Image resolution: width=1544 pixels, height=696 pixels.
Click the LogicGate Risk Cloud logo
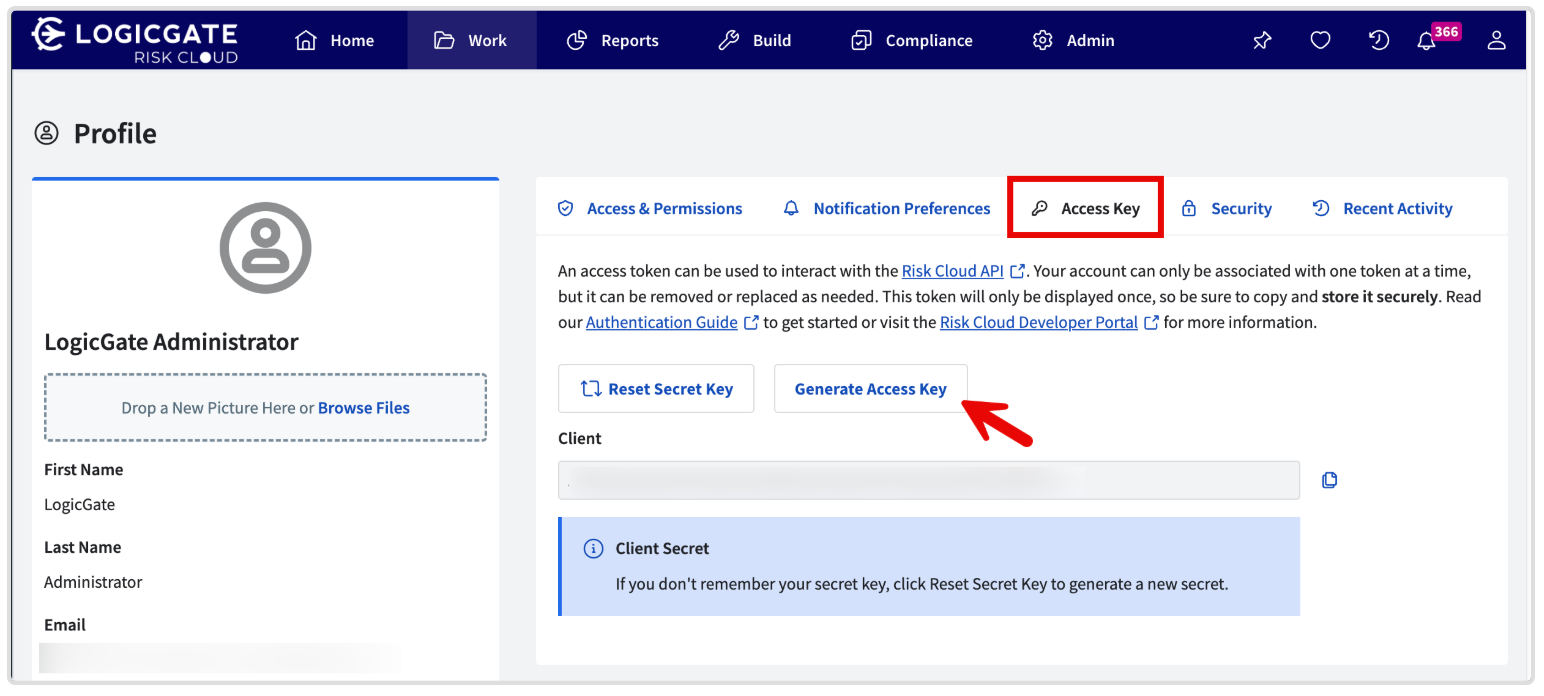134,40
